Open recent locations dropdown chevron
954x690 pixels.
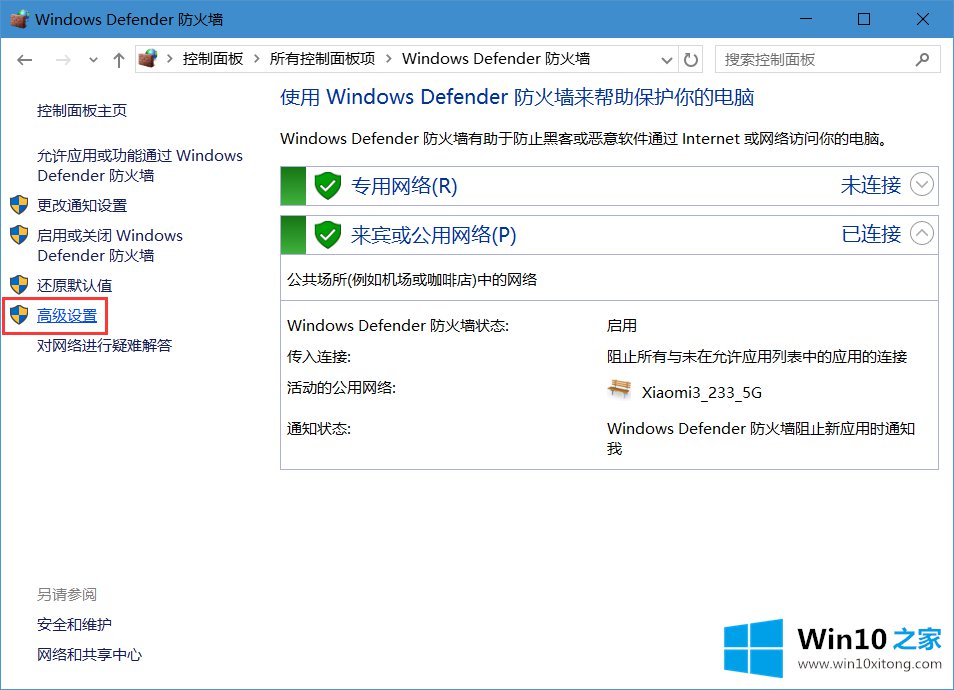point(93,60)
